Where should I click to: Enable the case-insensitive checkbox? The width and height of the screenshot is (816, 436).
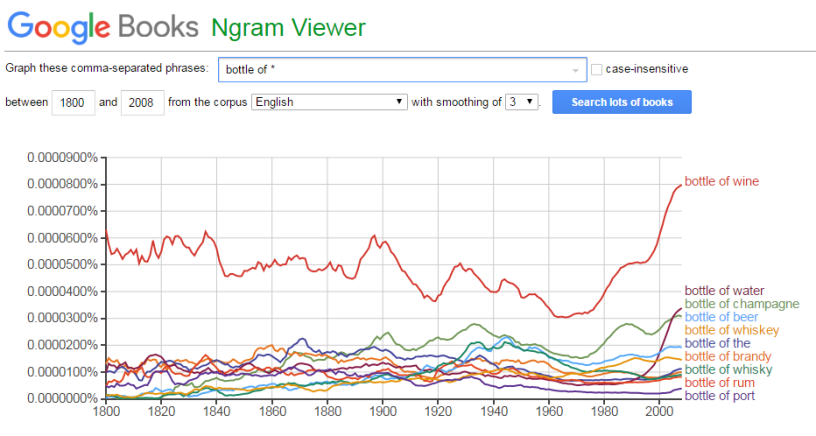(x=597, y=69)
